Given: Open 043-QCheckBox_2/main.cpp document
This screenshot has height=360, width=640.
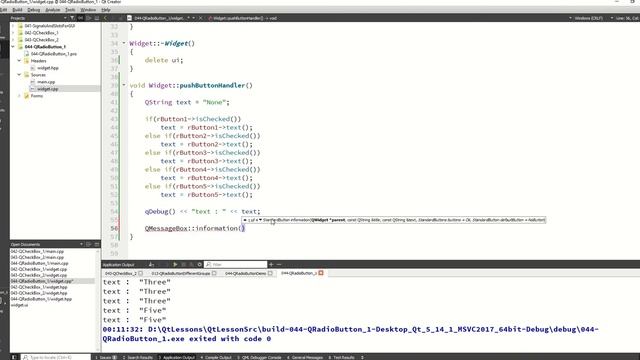Looking at the screenshot, I should click(37, 257).
